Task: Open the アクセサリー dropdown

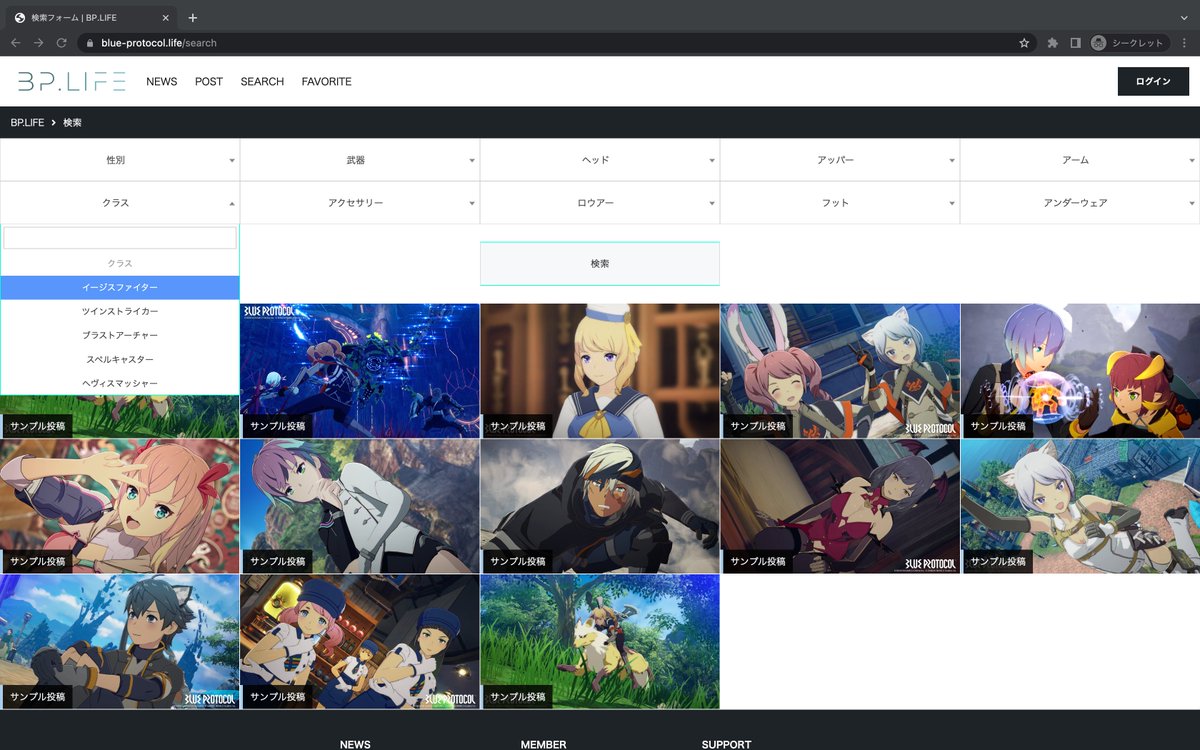Action: (x=360, y=203)
